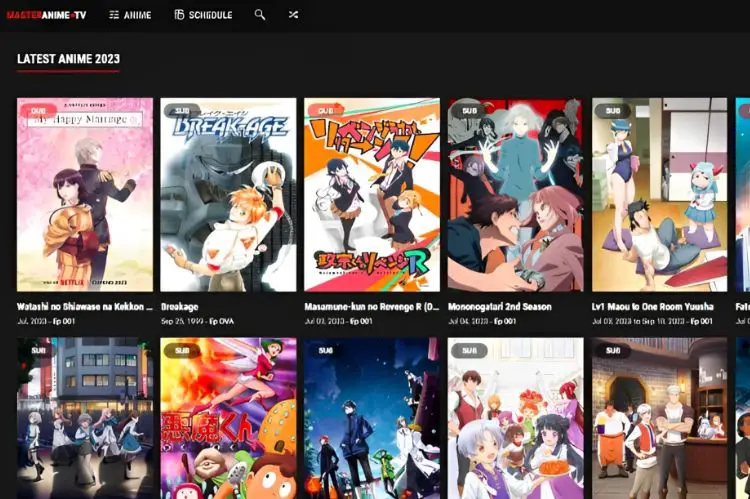Open the search icon in the header
Viewport: 750px width, 499px height.
[x=260, y=15]
